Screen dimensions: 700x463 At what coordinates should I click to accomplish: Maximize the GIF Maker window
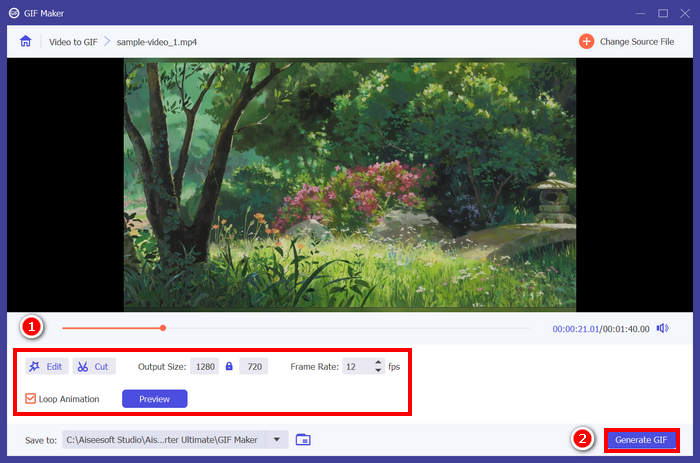[663, 13]
